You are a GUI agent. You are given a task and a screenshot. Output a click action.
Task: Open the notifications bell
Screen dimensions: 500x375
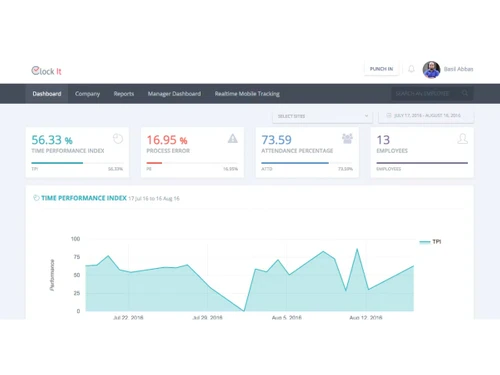tap(411, 69)
